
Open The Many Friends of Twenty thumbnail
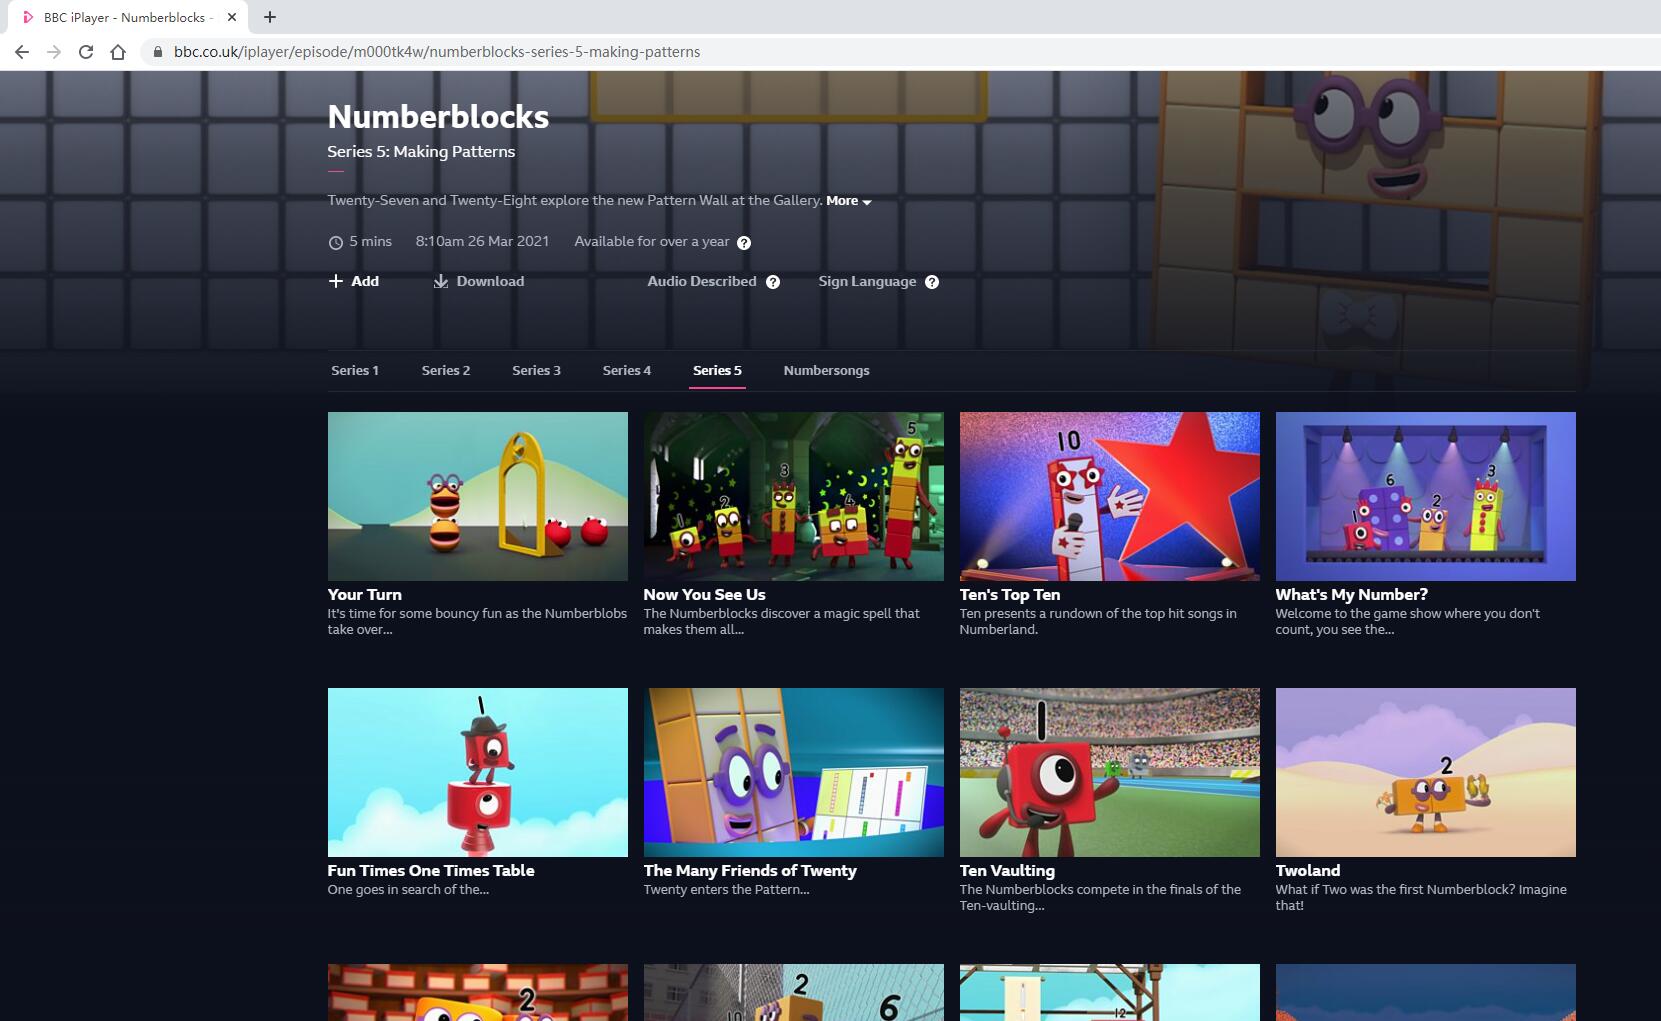click(x=794, y=772)
